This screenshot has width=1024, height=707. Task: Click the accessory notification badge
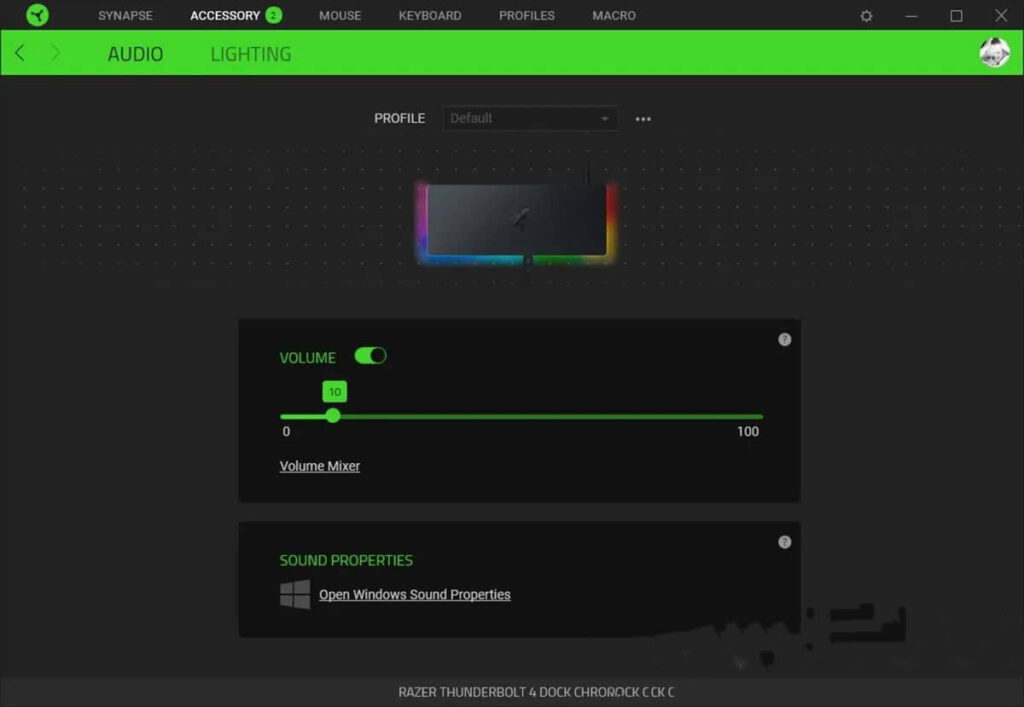(x=274, y=15)
